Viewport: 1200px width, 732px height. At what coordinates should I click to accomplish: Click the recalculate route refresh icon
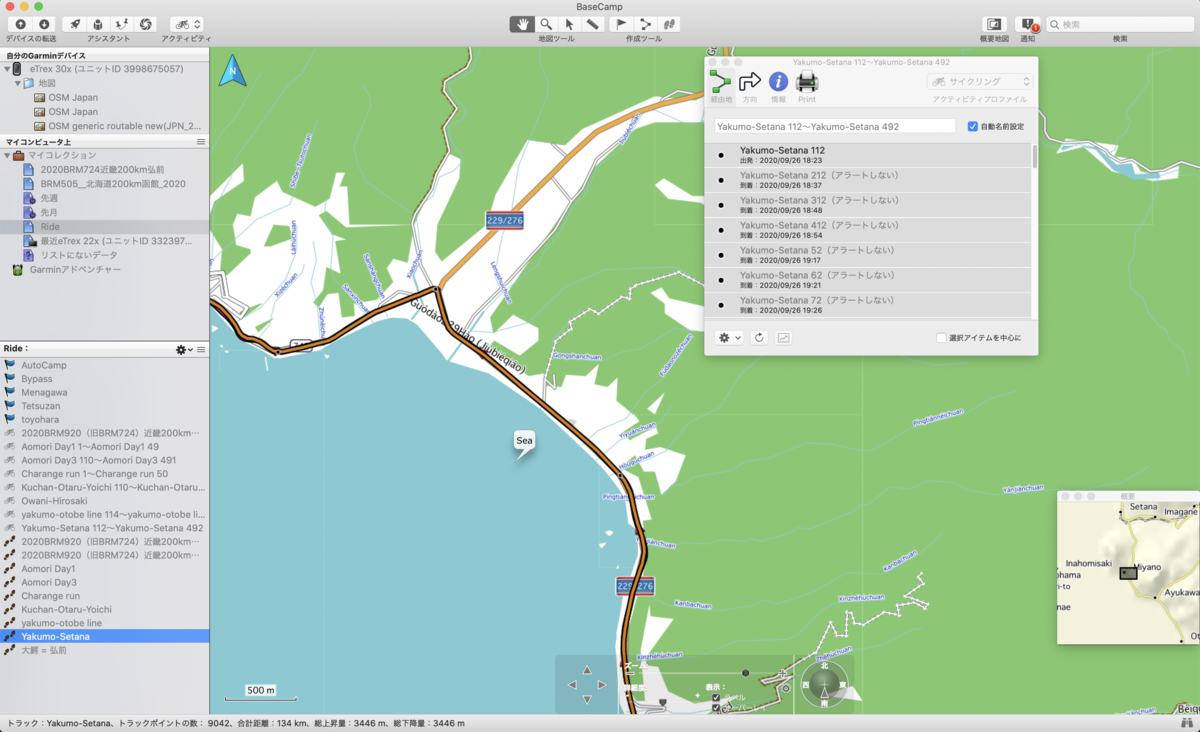click(x=759, y=338)
